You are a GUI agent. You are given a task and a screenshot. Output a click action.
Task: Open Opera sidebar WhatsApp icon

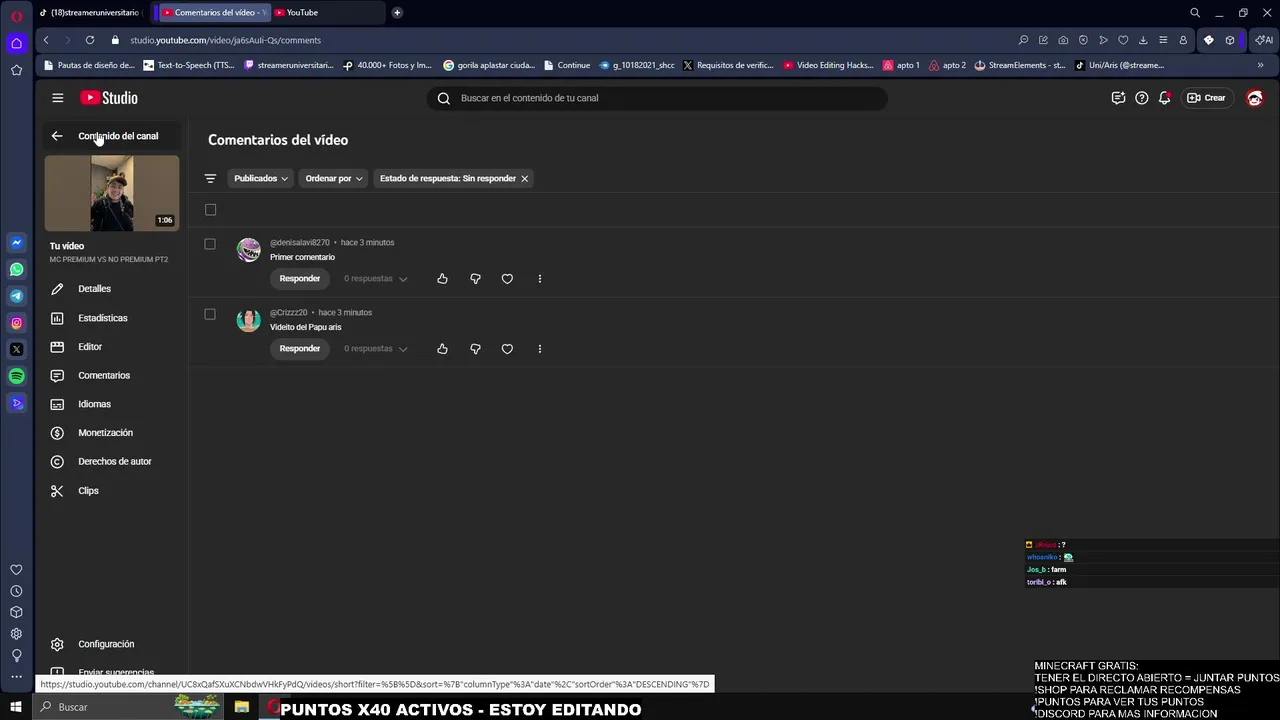coord(16,269)
